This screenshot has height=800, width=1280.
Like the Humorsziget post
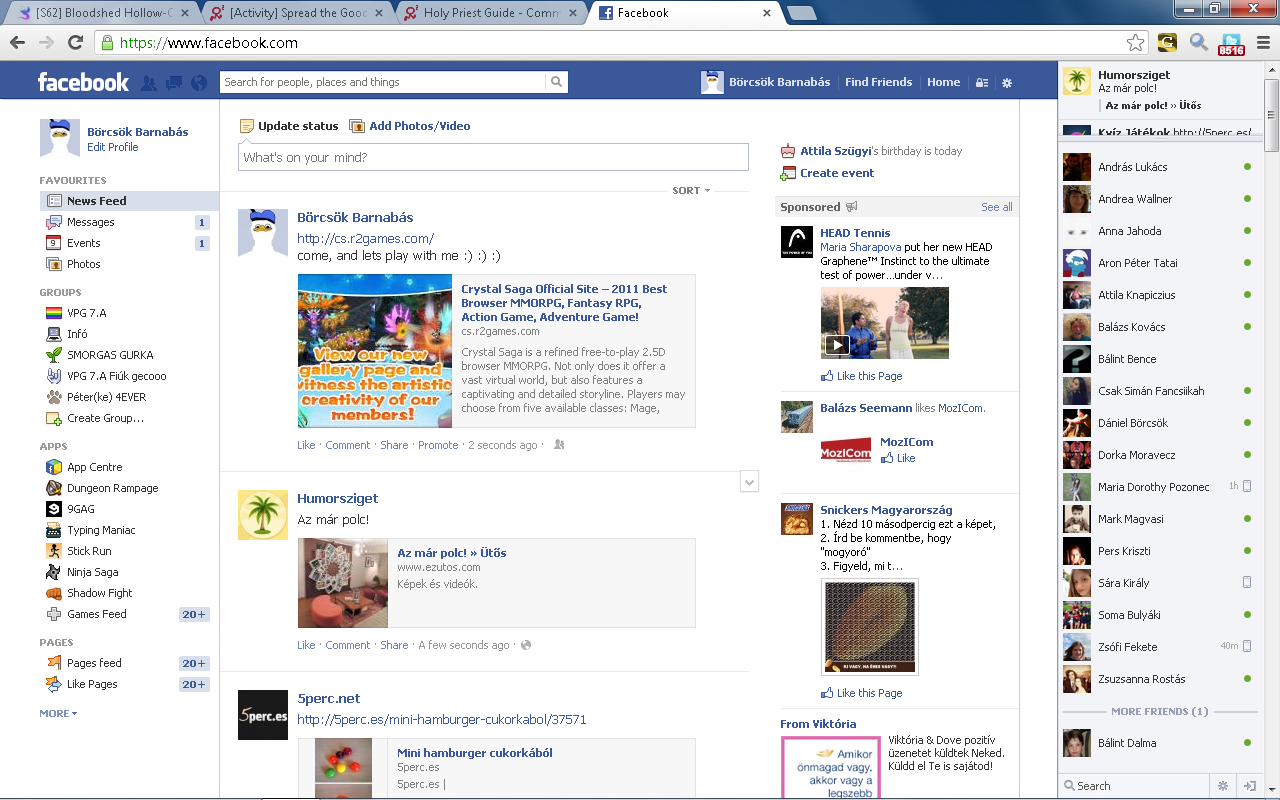coord(306,645)
